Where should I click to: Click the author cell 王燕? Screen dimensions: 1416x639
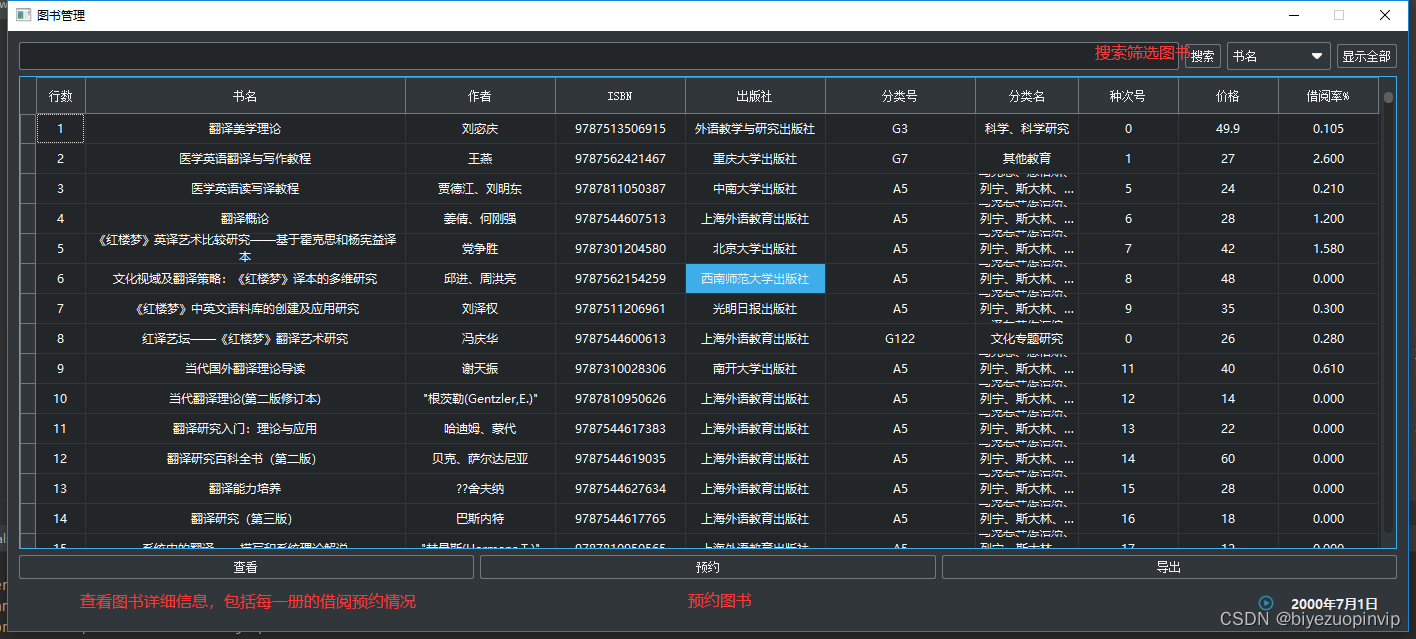(x=480, y=159)
